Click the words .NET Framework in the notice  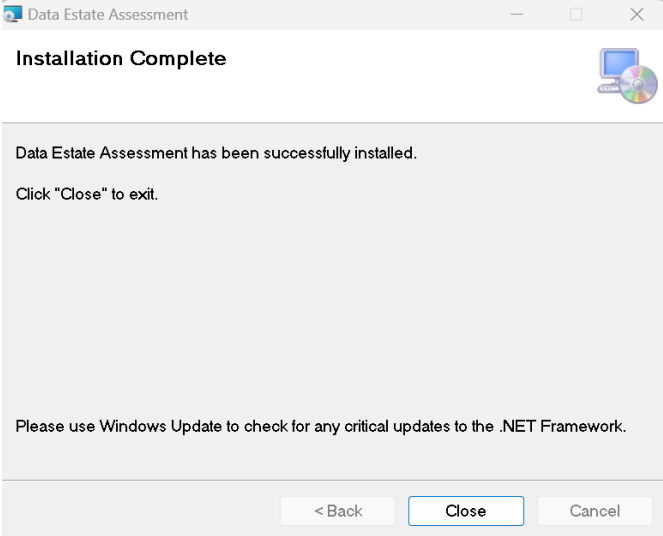pyautogui.click(x=562, y=426)
